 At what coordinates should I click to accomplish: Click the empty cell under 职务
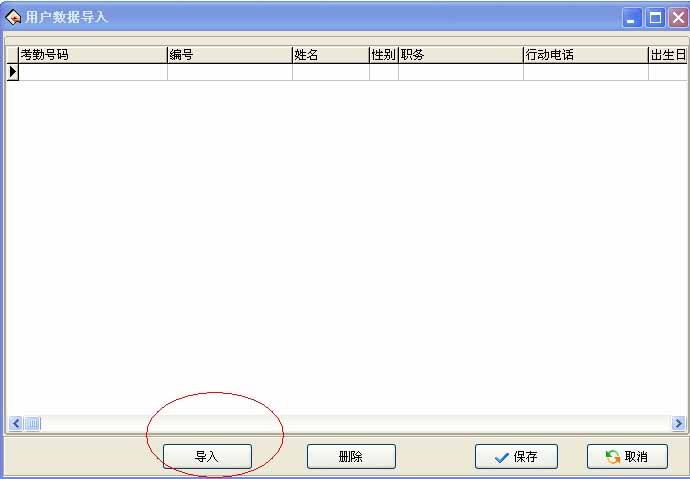click(461, 72)
